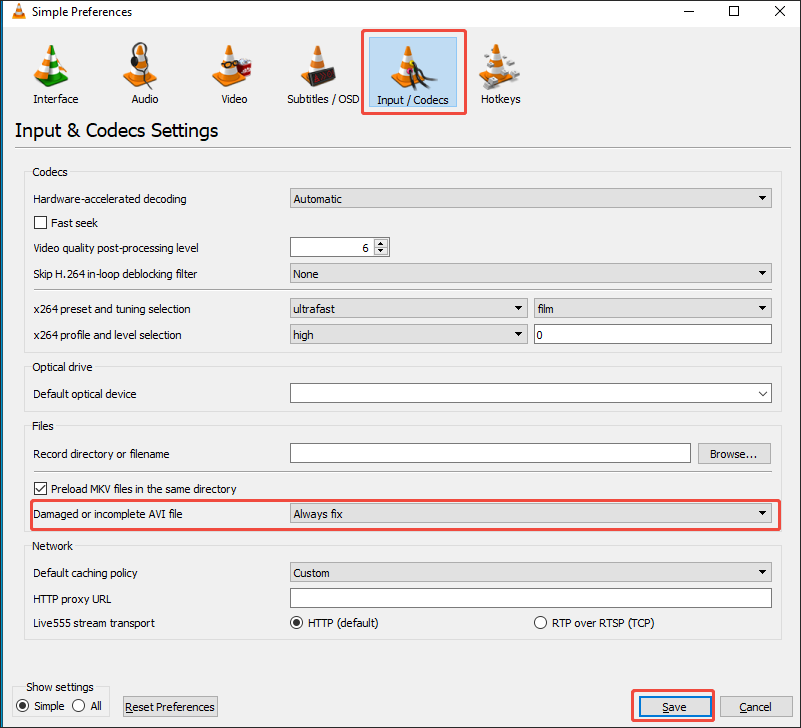Image resolution: width=801 pixels, height=728 pixels.
Task: Increase video quality post-processing level
Action: coord(381,242)
